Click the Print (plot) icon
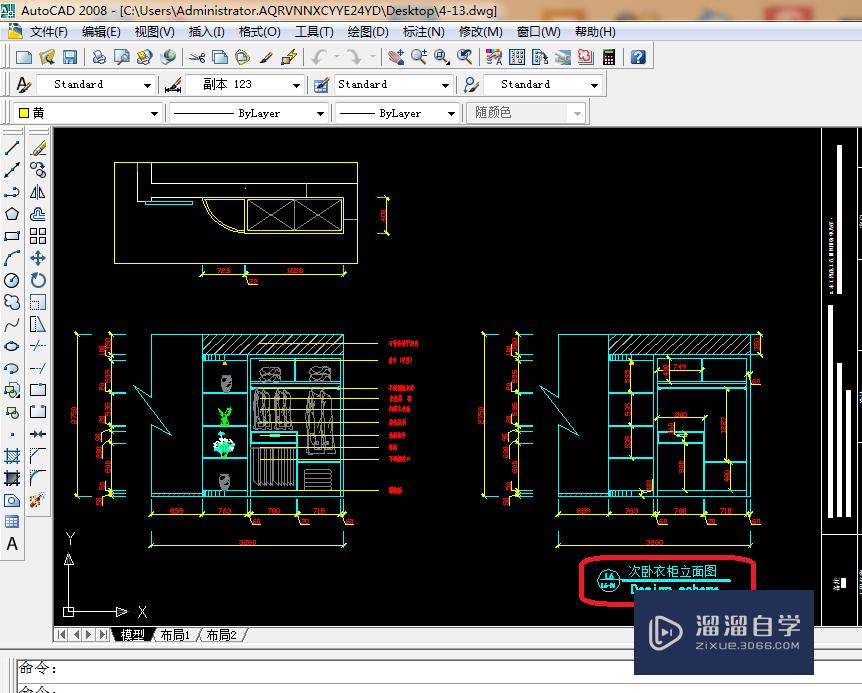 point(99,57)
